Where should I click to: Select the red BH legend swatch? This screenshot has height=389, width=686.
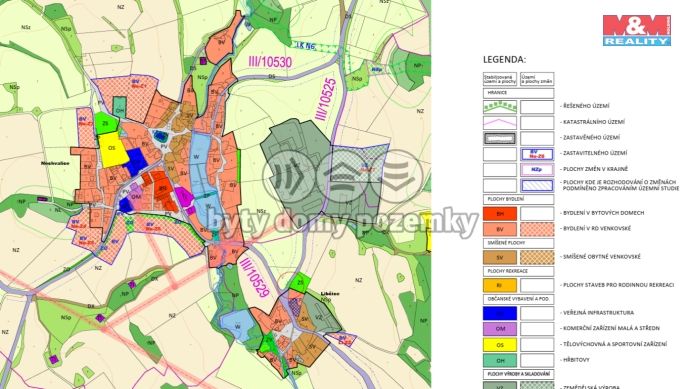(x=500, y=214)
